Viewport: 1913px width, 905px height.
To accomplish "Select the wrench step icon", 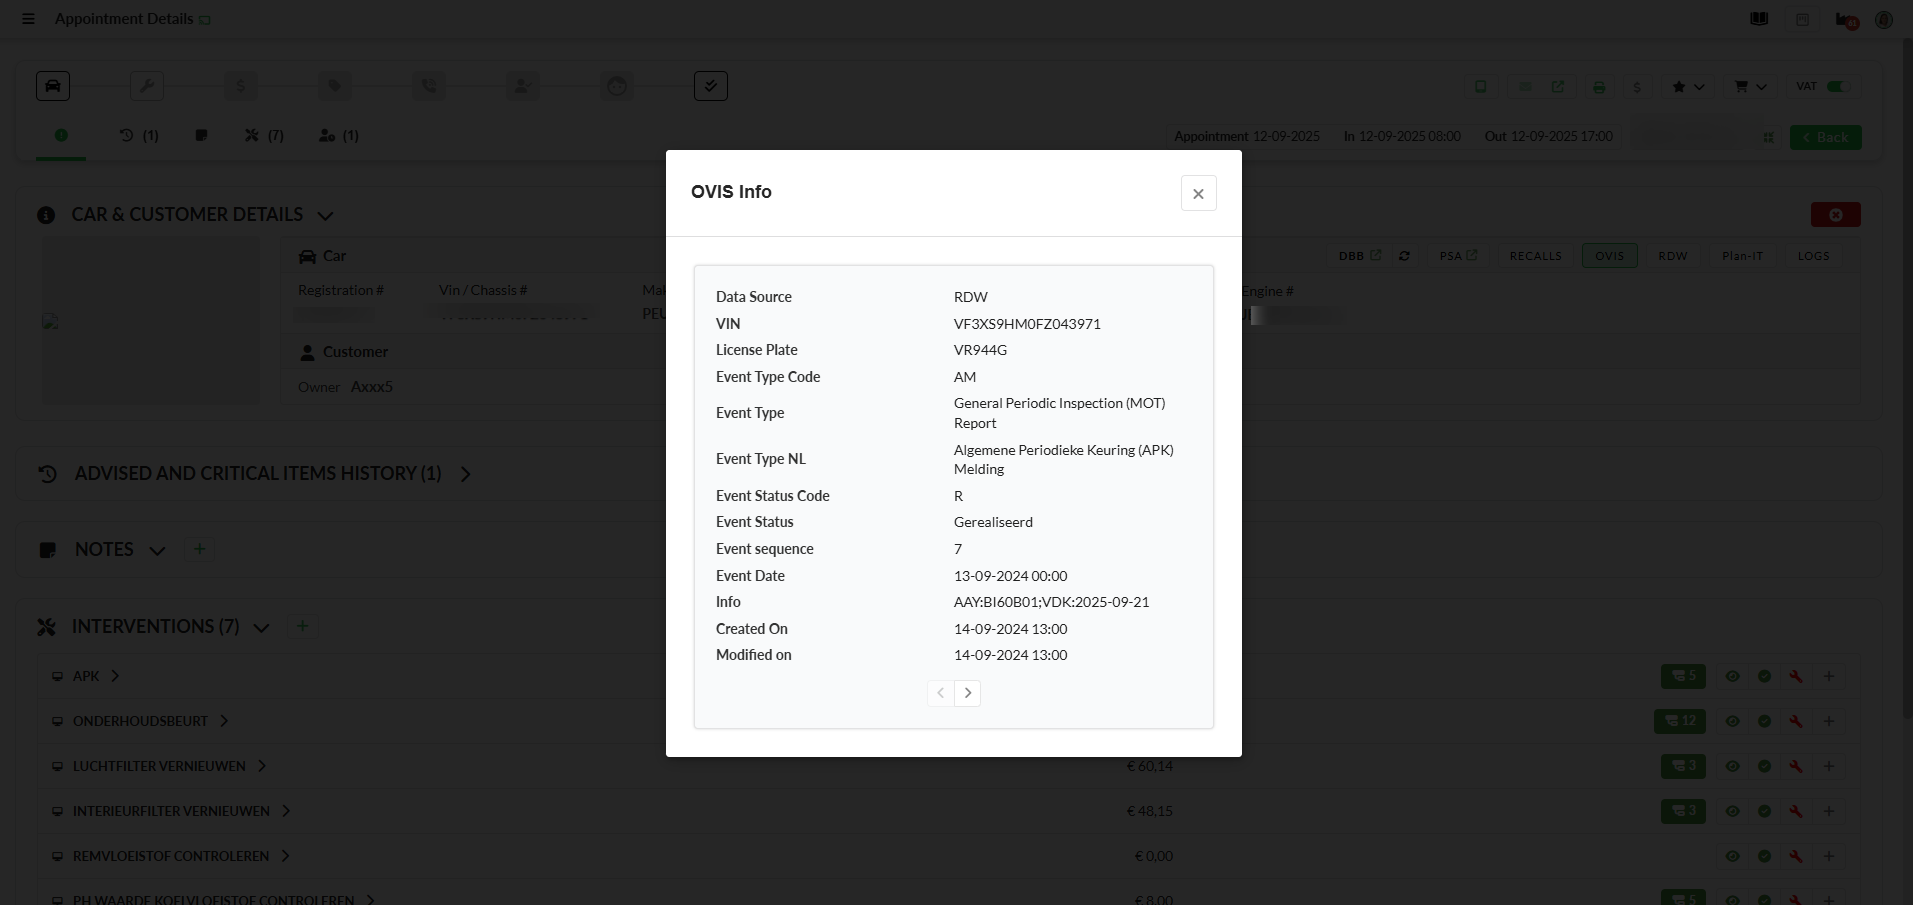I will [147, 86].
